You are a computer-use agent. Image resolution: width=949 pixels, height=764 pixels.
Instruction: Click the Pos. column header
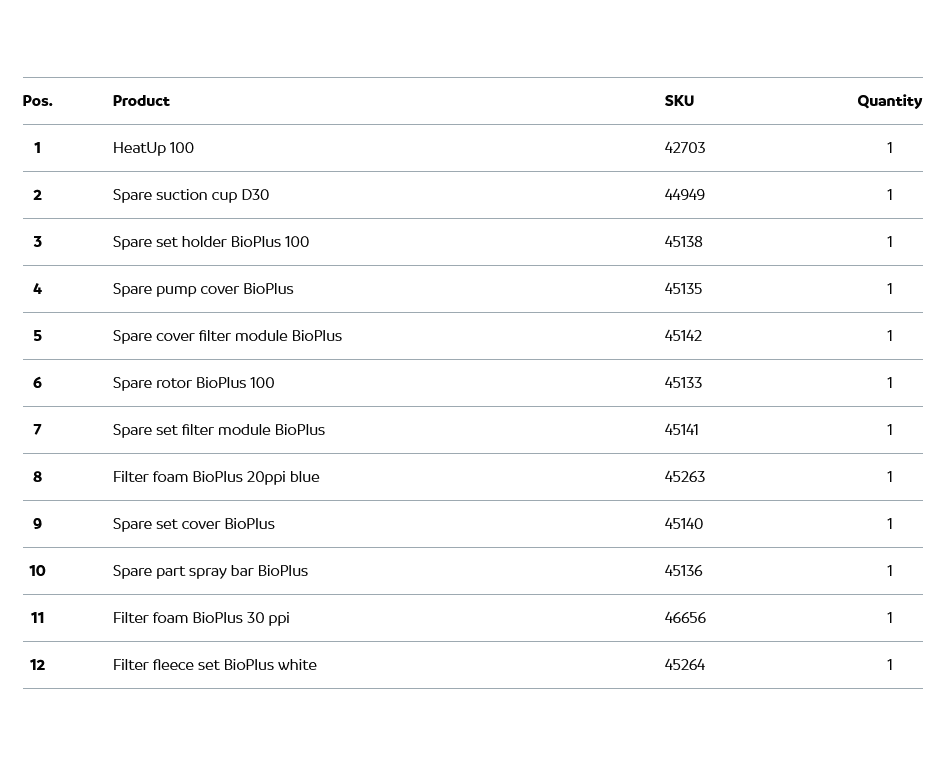coord(38,101)
